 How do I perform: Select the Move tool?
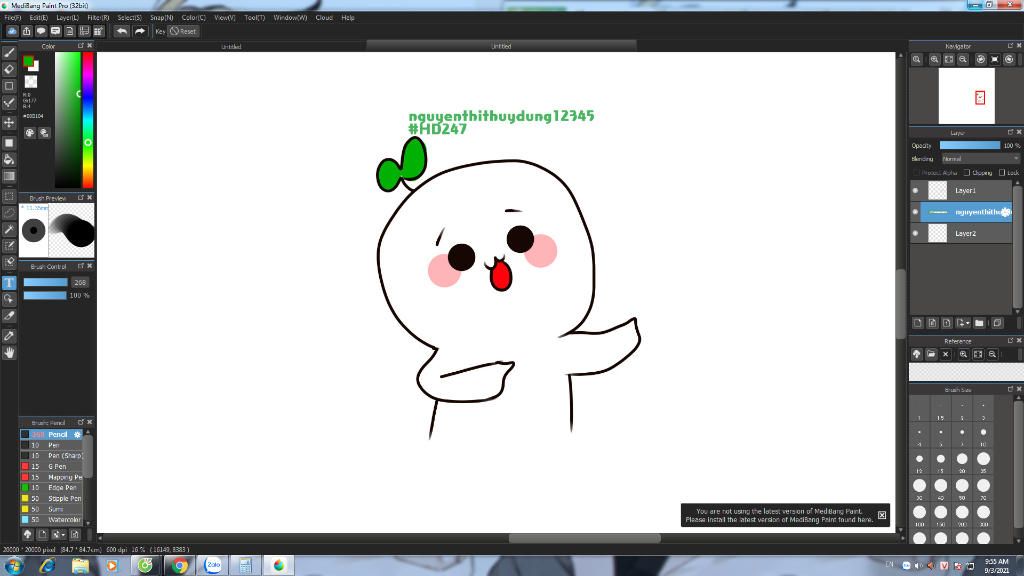point(9,123)
